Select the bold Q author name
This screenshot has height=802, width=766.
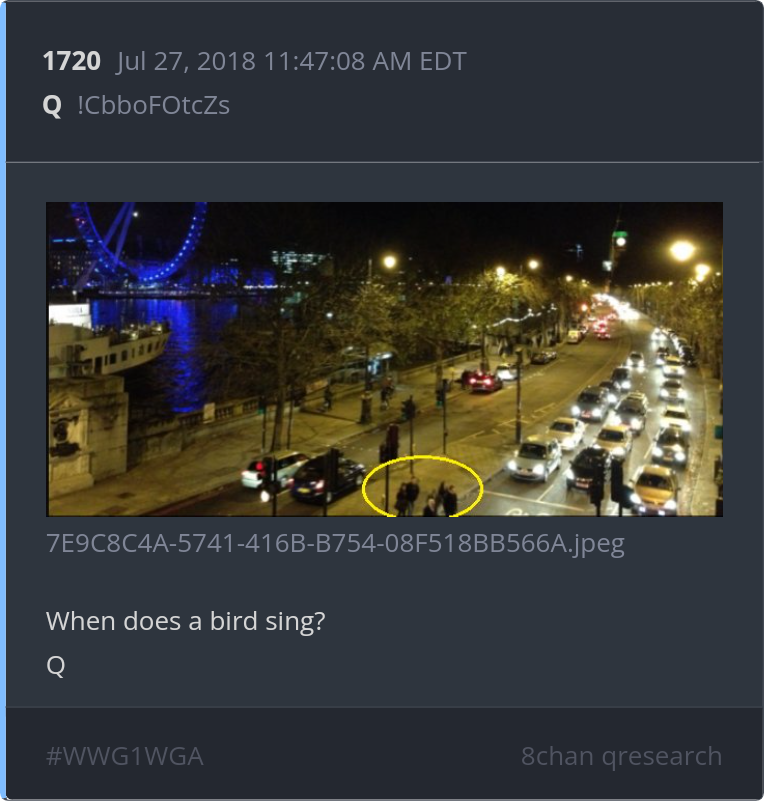tap(52, 106)
